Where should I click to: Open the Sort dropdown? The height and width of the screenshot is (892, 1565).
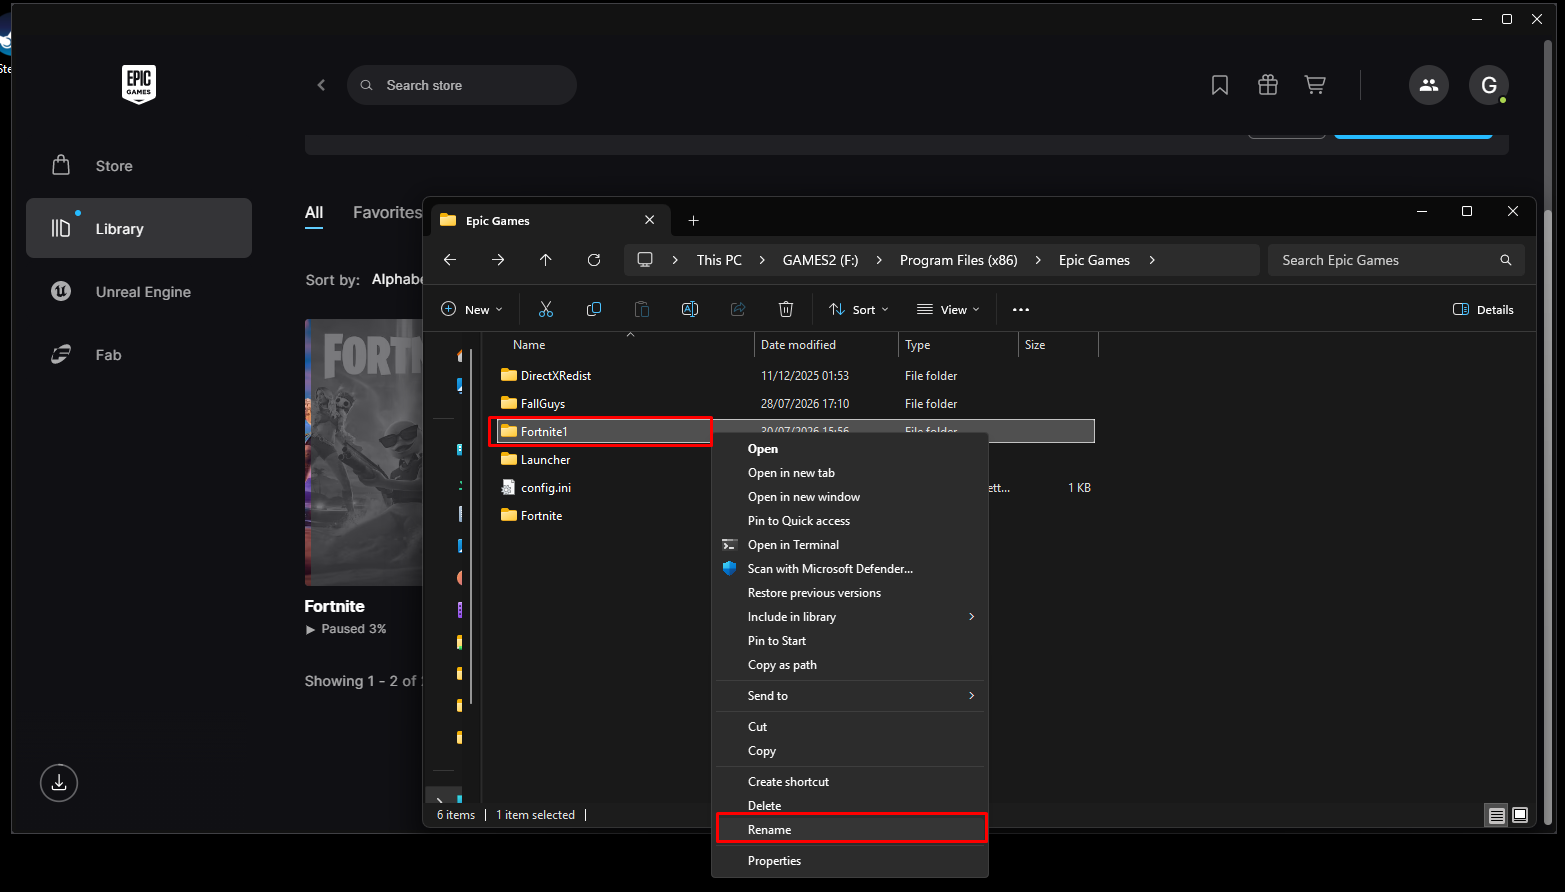coord(859,310)
